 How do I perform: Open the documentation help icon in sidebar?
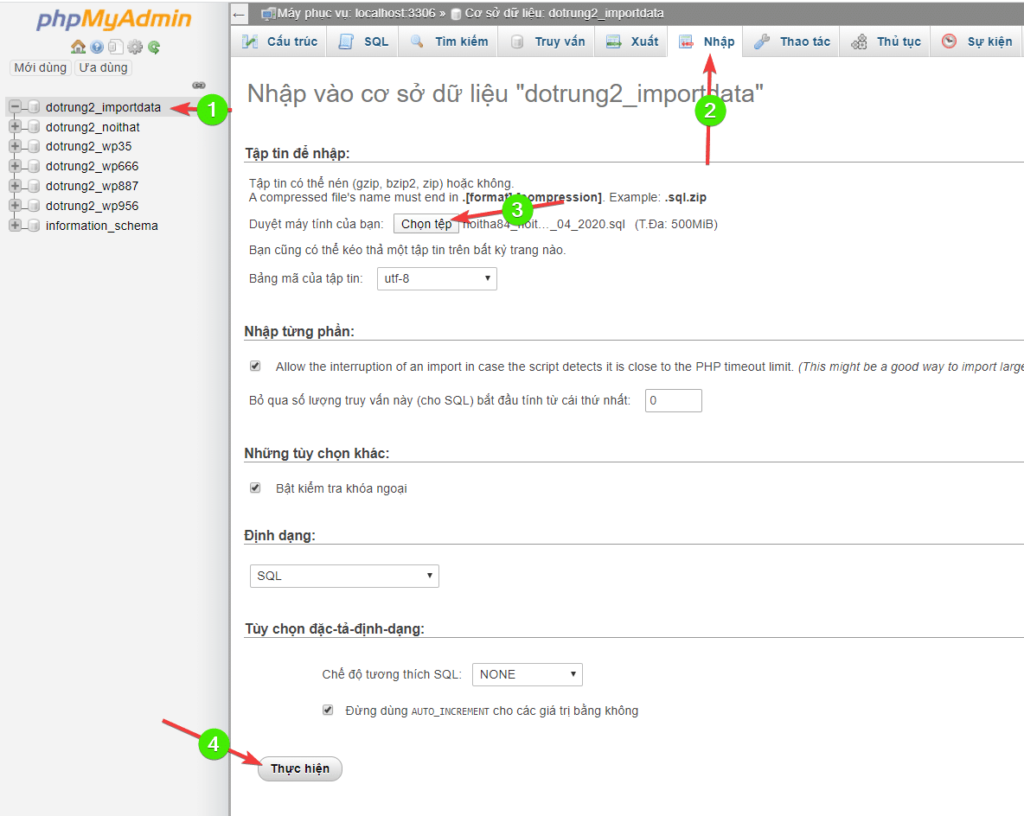pos(97,47)
